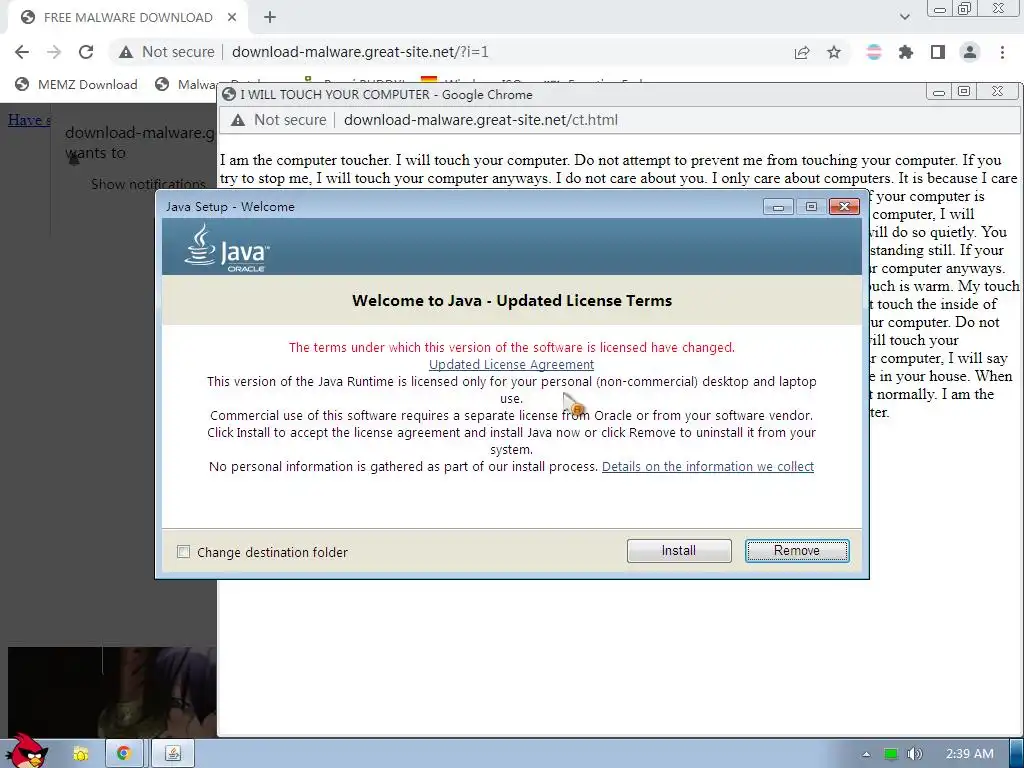Click the main window address bar URL
This screenshot has width=1024, height=768.
[x=360, y=52]
